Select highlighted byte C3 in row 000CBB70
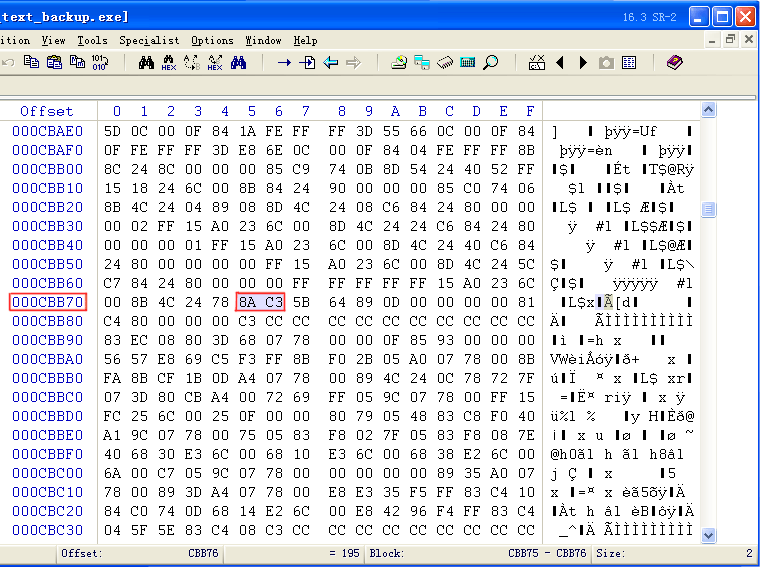The height and width of the screenshot is (567, 760). 274,302
